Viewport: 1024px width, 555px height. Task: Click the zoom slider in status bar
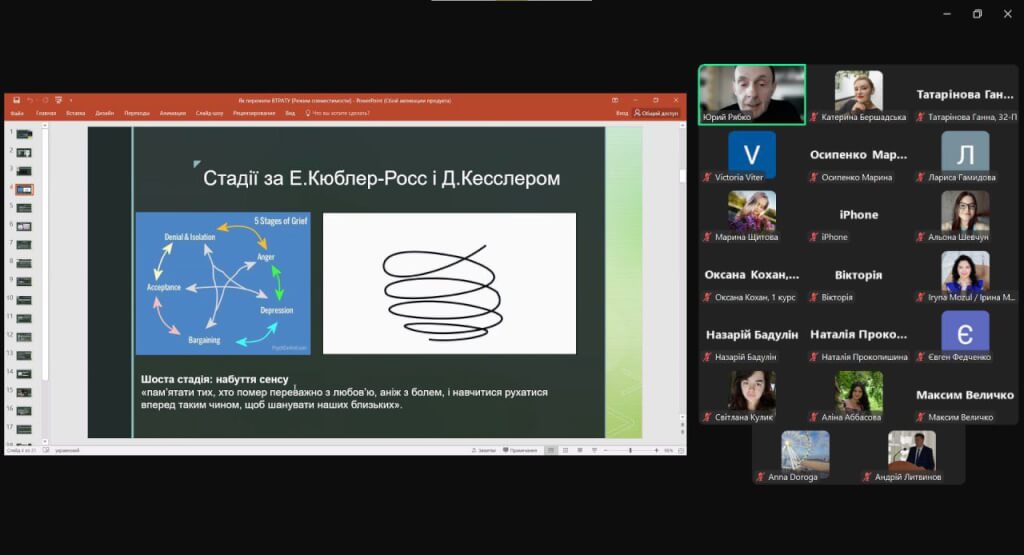[630, 450]
